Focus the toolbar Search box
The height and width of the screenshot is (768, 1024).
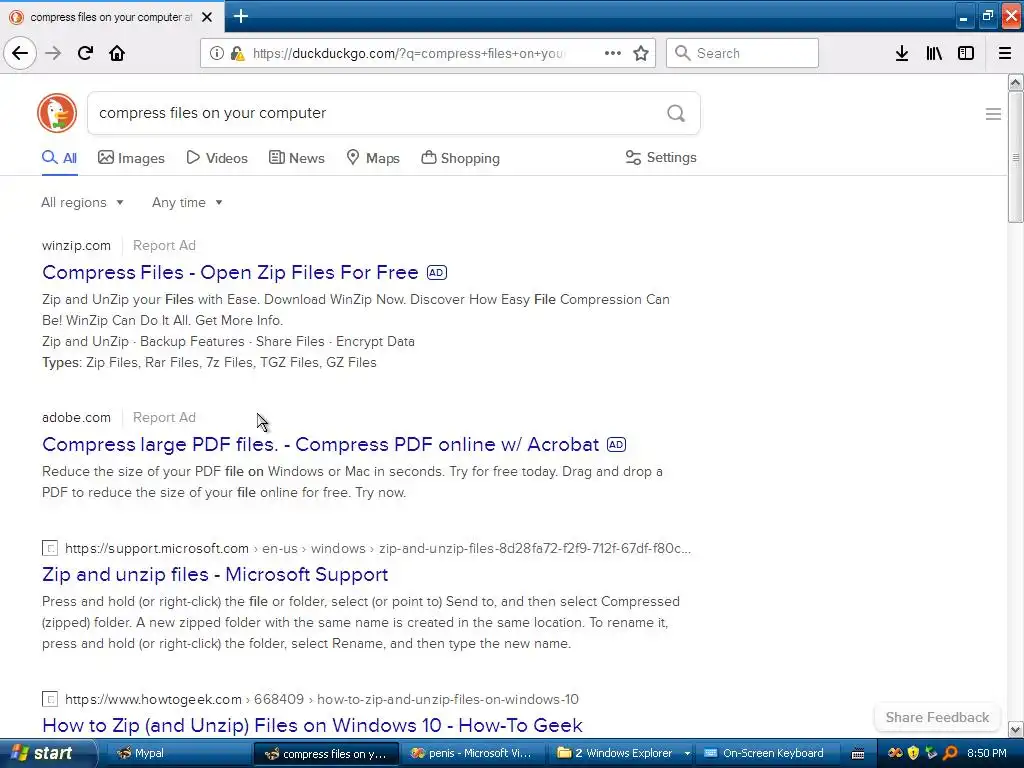pos(743,53)
